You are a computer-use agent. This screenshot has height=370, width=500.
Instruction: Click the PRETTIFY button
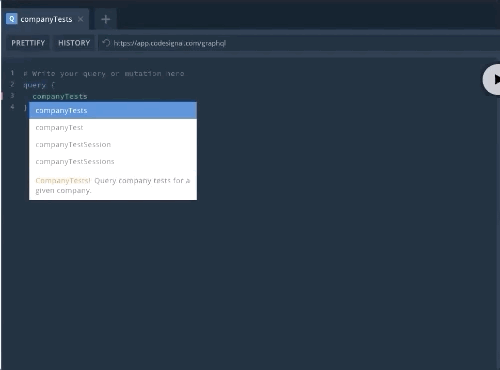28,43
